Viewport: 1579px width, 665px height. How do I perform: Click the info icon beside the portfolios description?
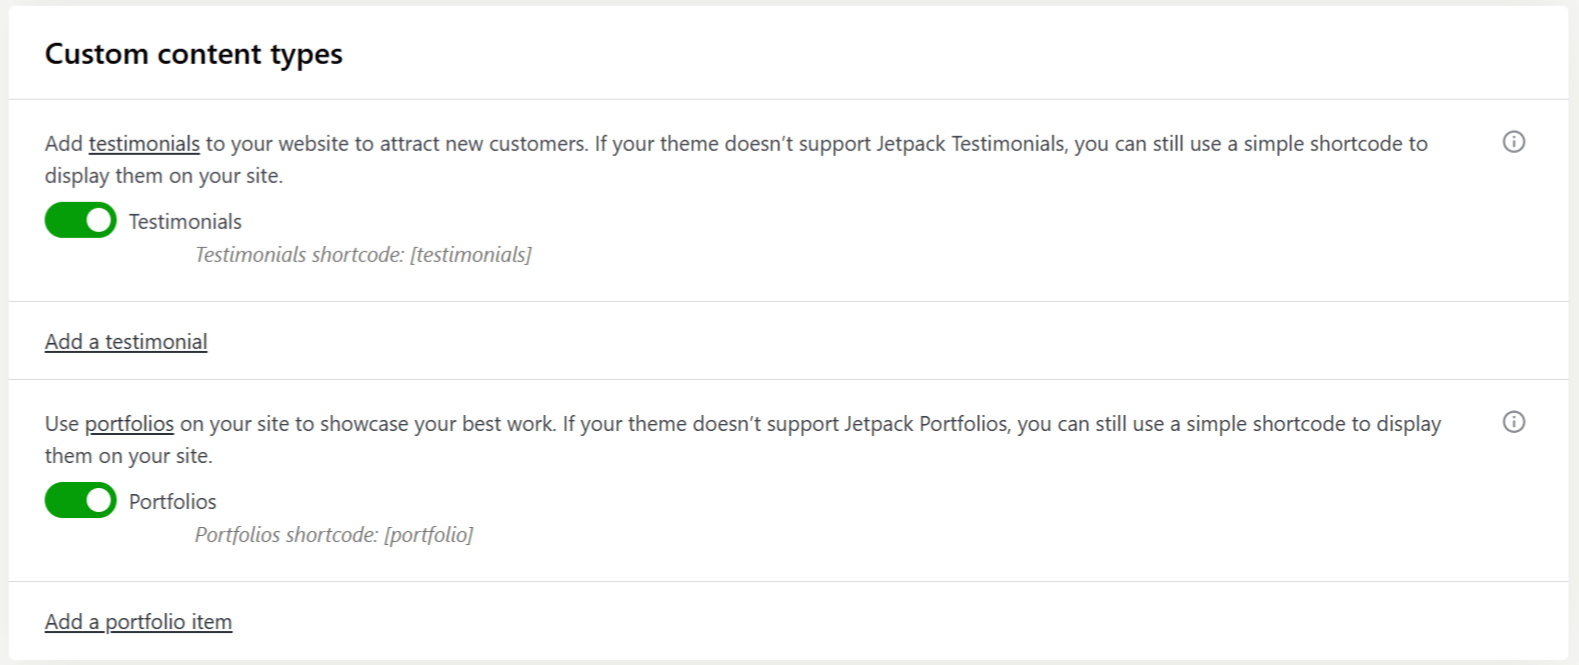(x=1514, y=423)
